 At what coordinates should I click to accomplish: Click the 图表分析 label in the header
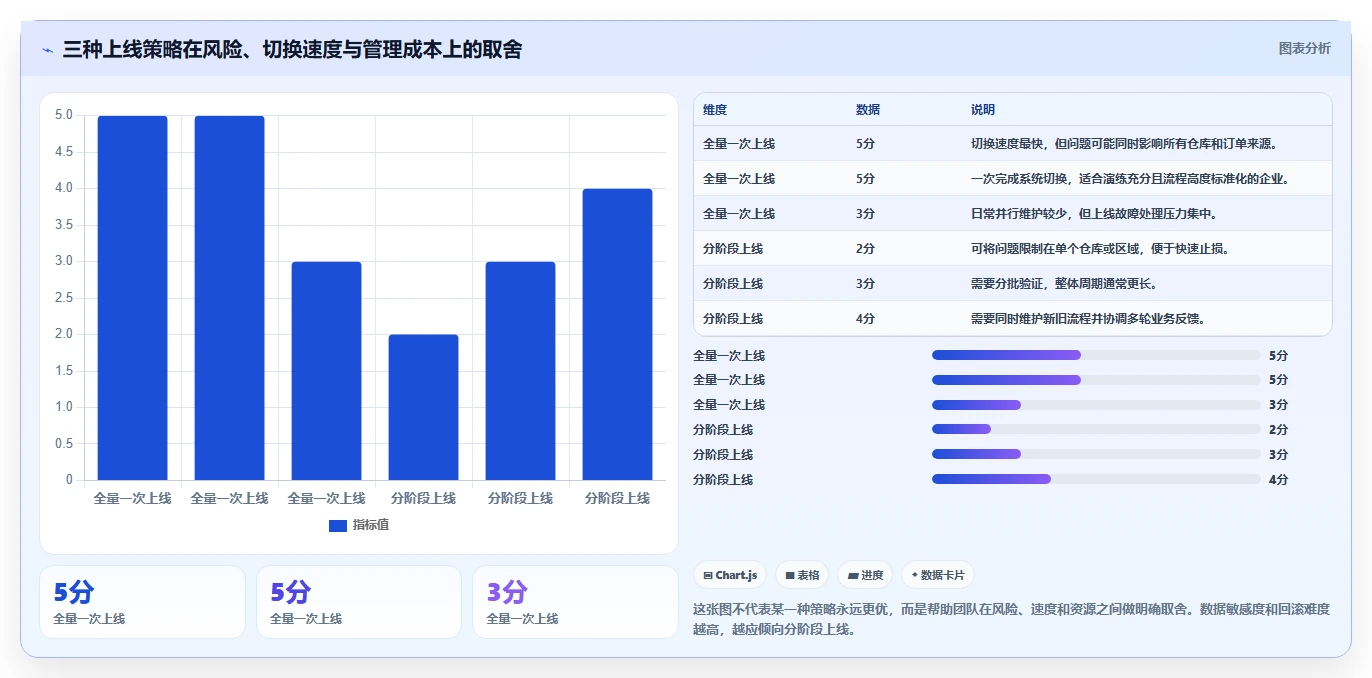[1305, 48]
